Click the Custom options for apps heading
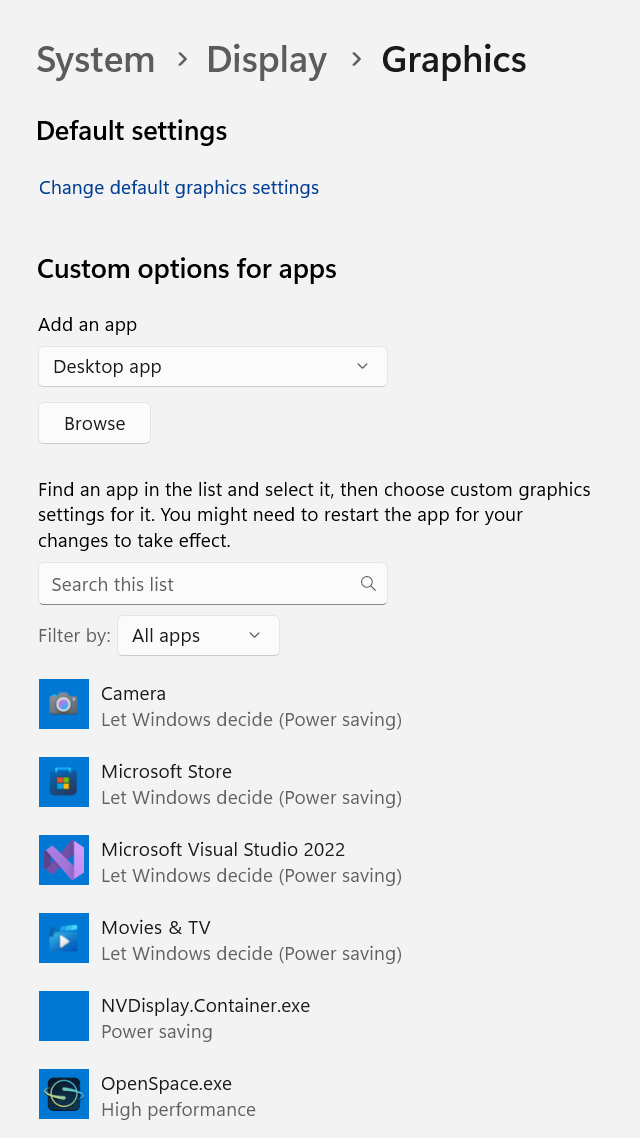Screen dimensions: 640x1138 tap(186, 269)
